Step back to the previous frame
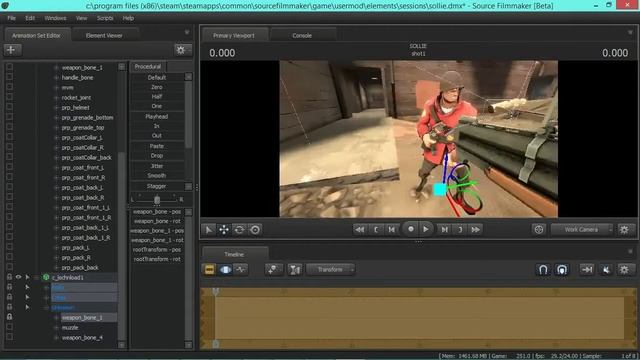This screenshot has height=360, width=640. tap(391, 230)
